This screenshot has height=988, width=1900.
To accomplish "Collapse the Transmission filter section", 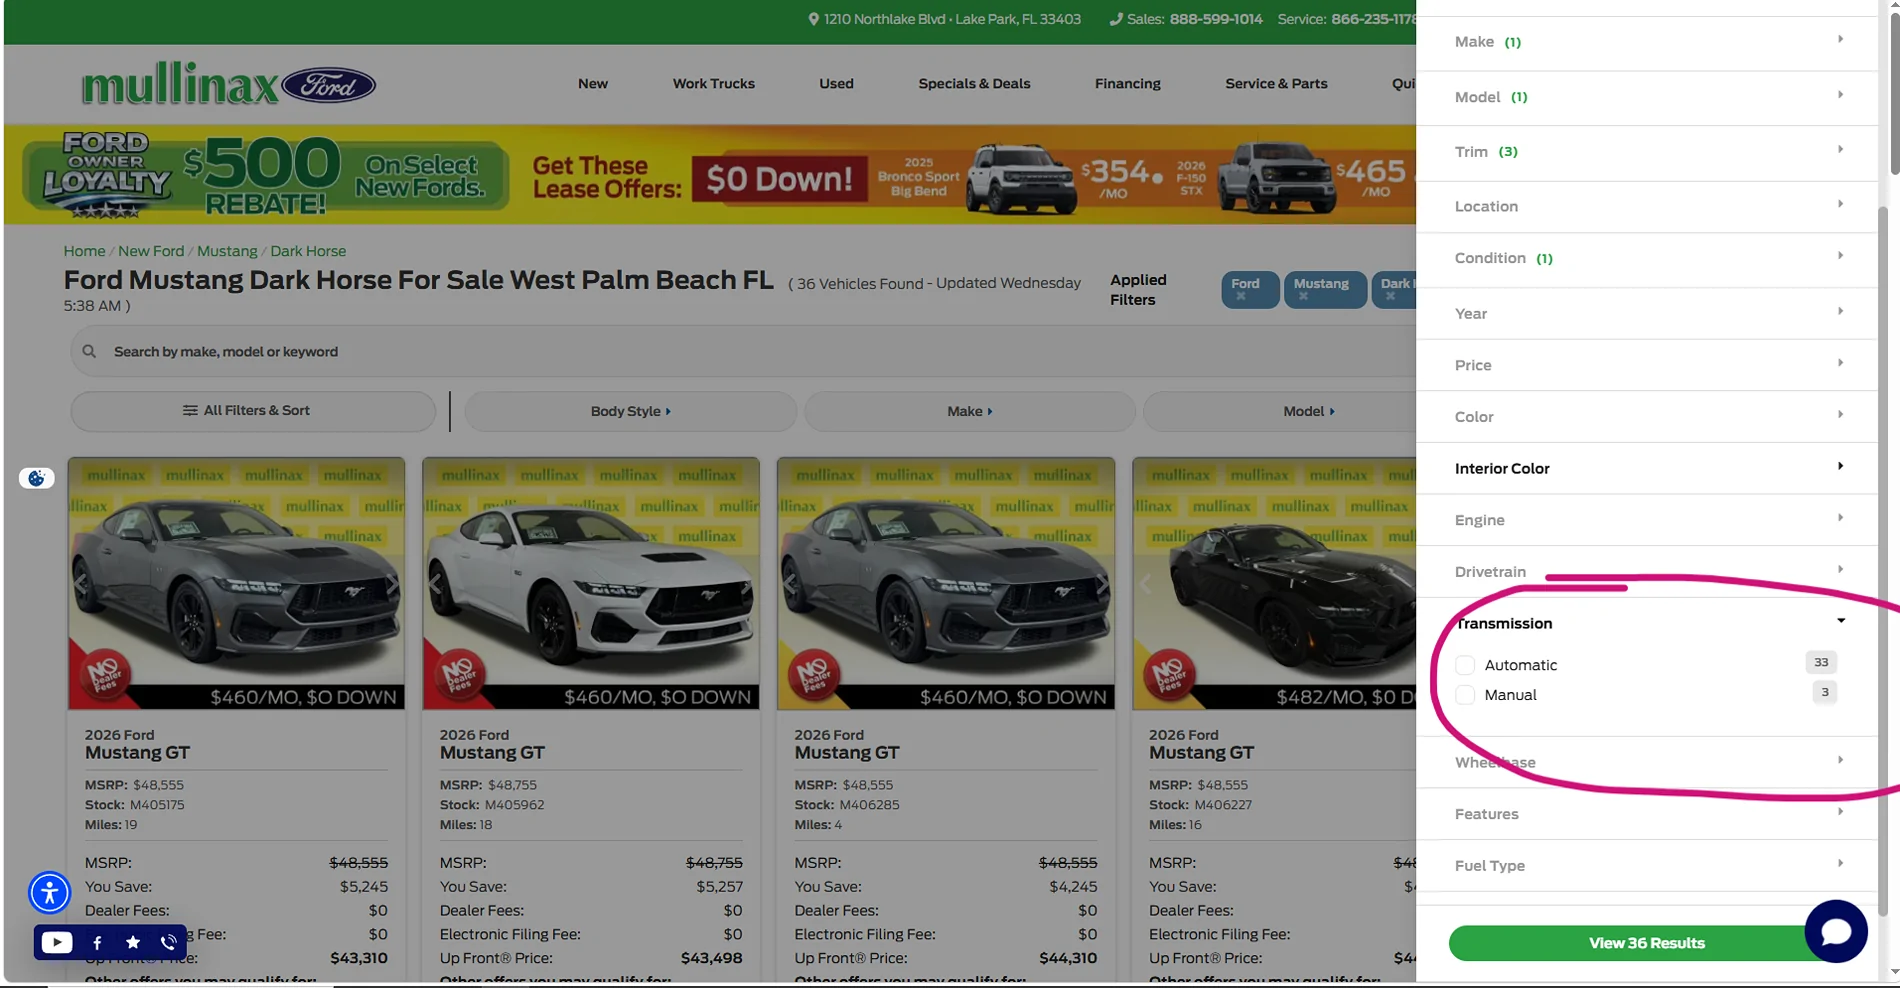I will point(1646,623).
